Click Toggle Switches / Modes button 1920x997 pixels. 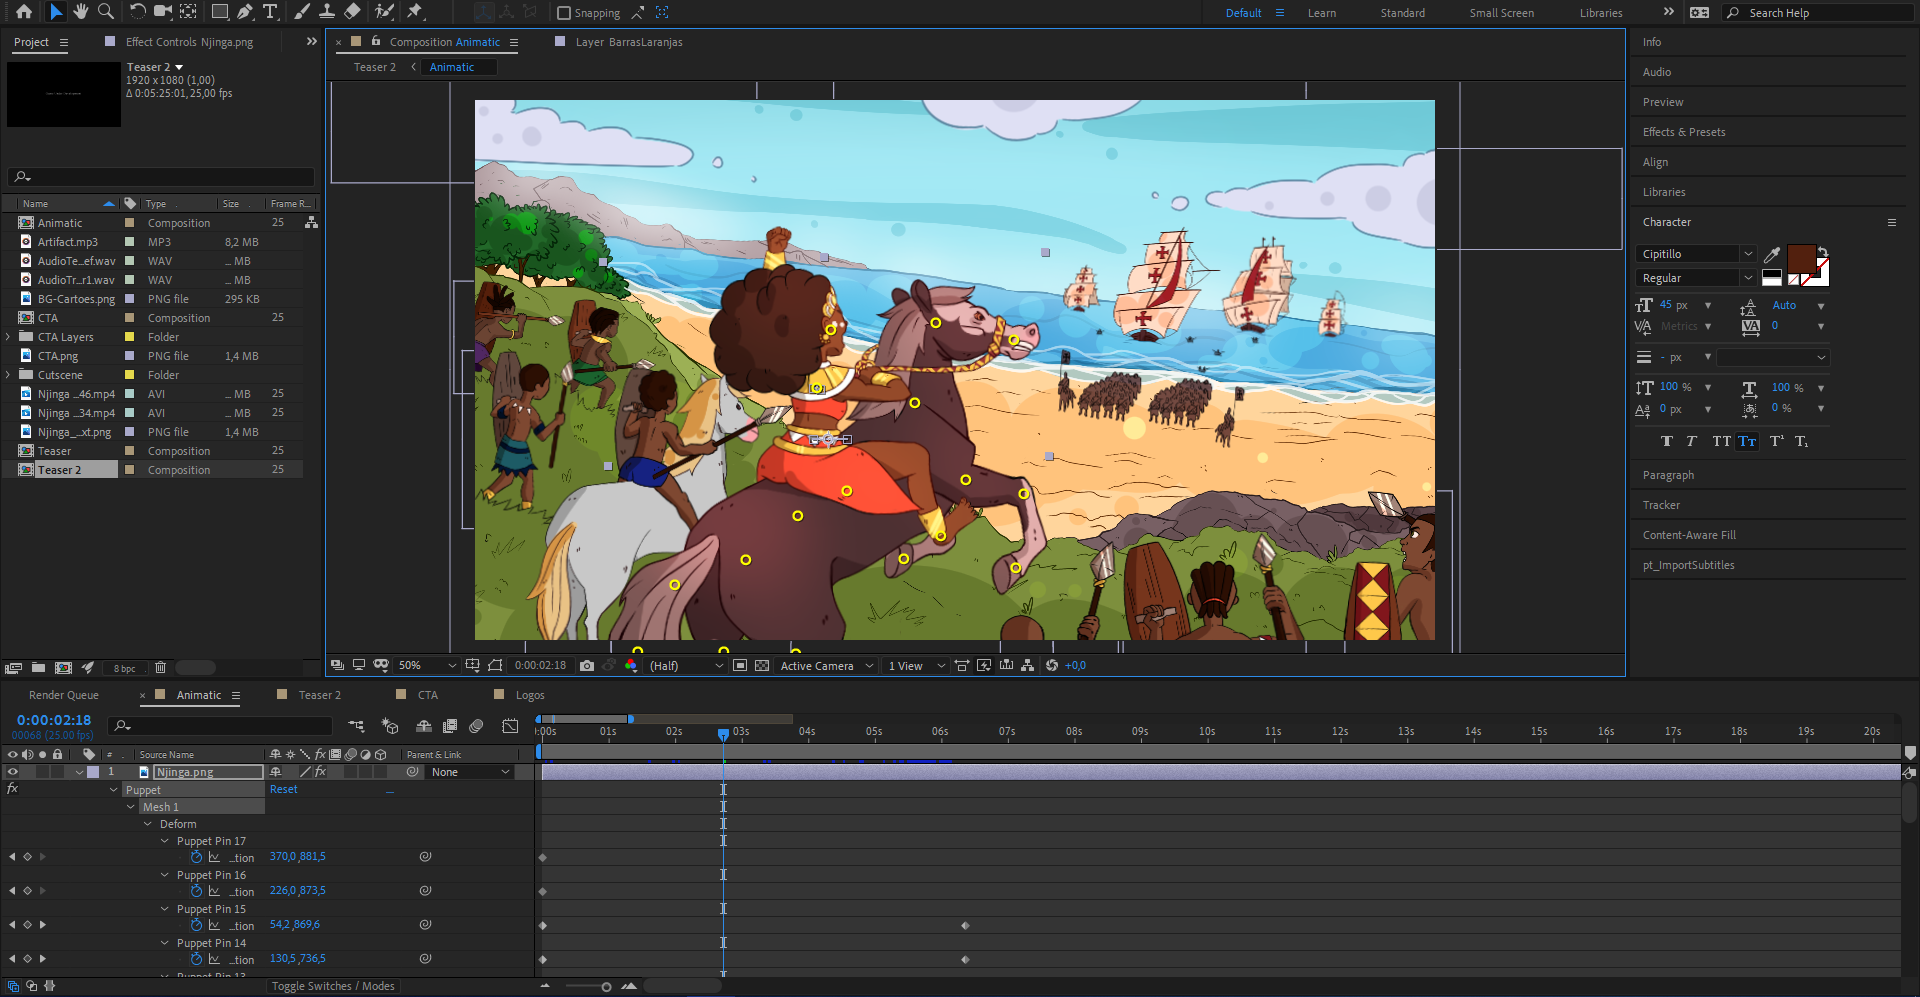click(333, 986)
